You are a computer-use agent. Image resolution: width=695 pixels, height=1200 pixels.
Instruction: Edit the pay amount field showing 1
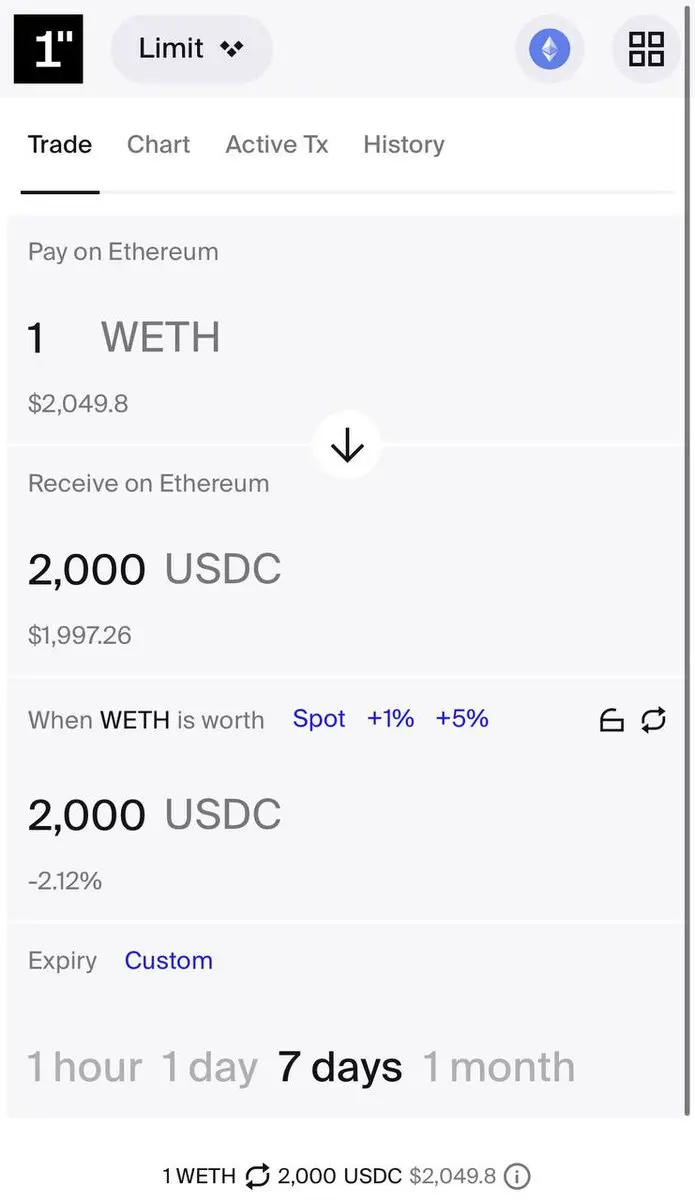click(x=36, y=338)
